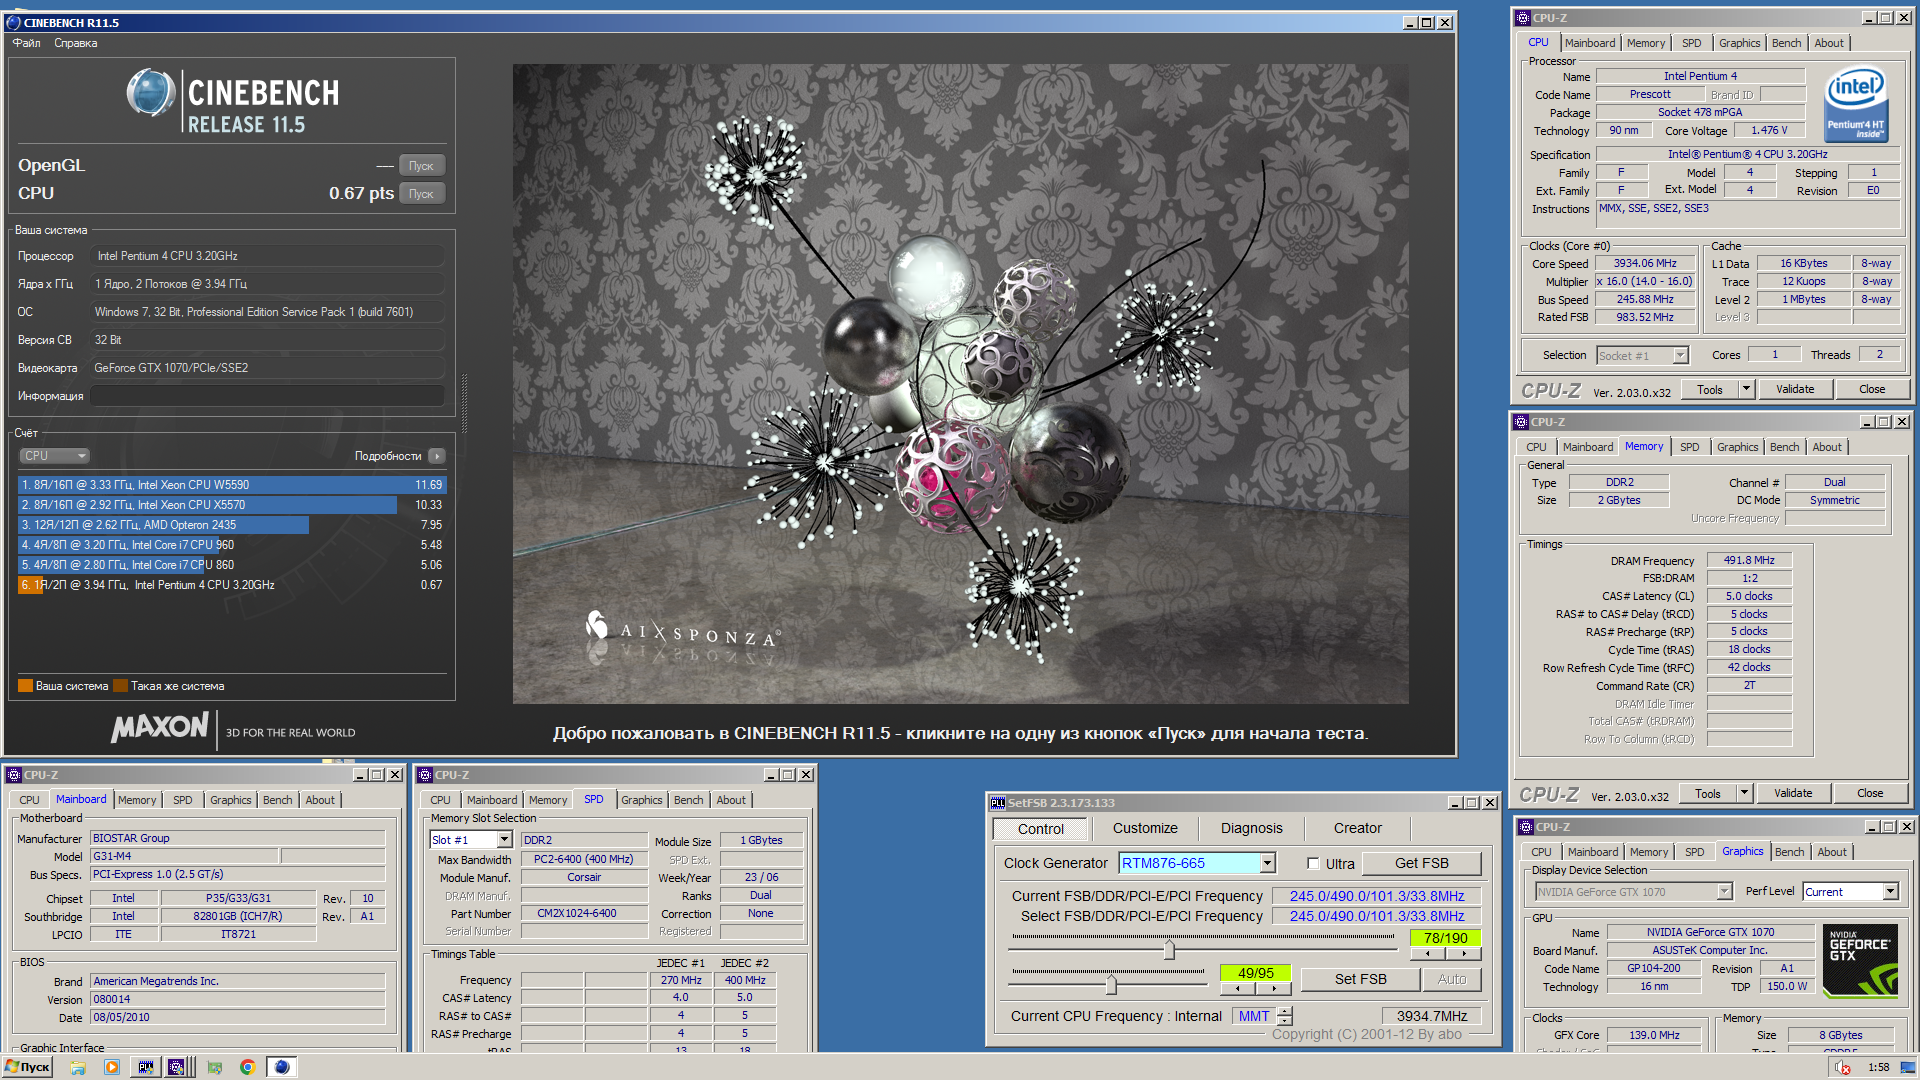Open the Clock Generator dropdown RTM876-665

(x=1267, y=863)
